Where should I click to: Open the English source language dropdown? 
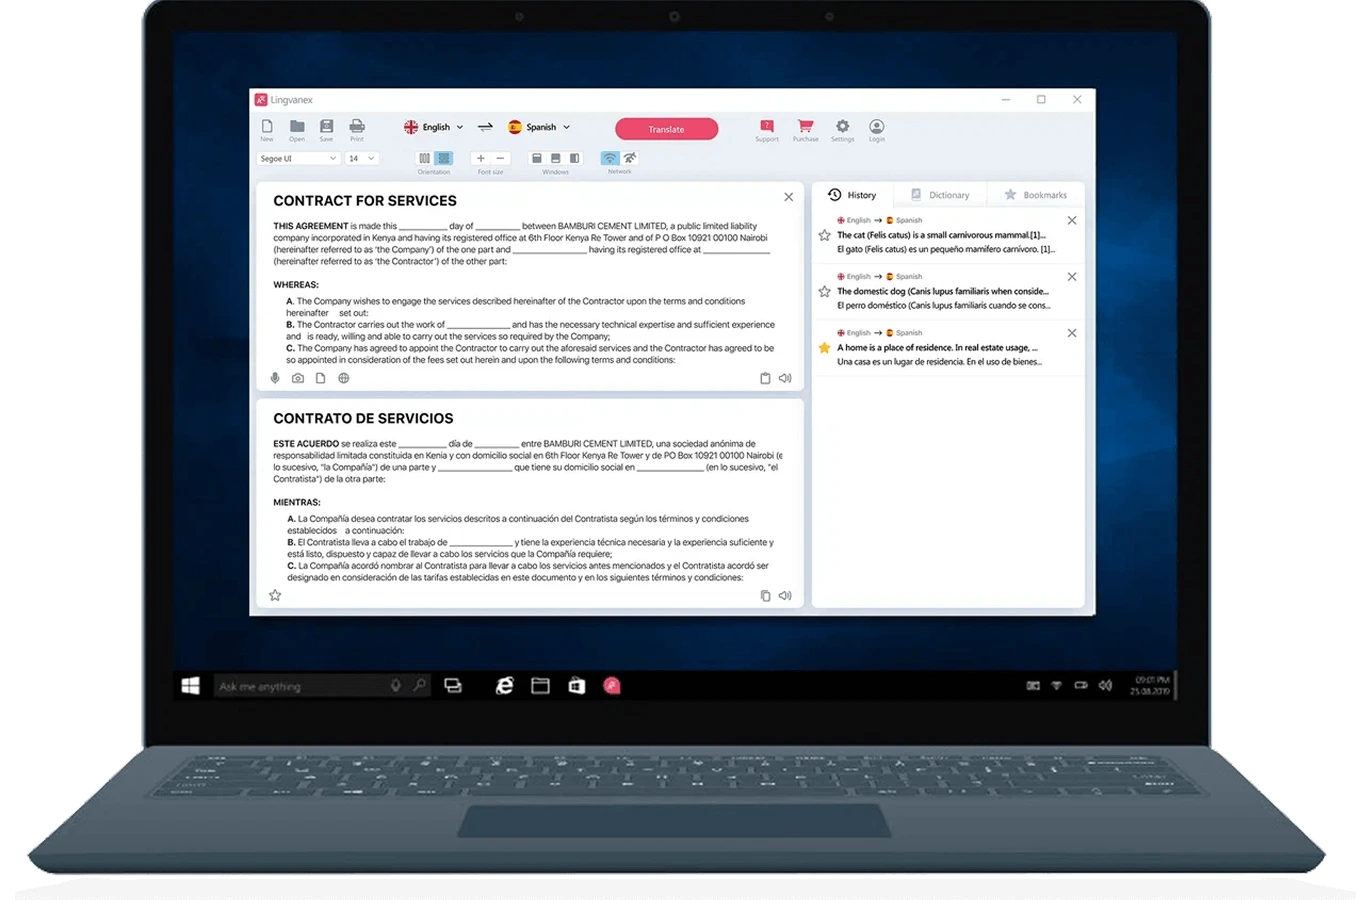pos(433,127)
